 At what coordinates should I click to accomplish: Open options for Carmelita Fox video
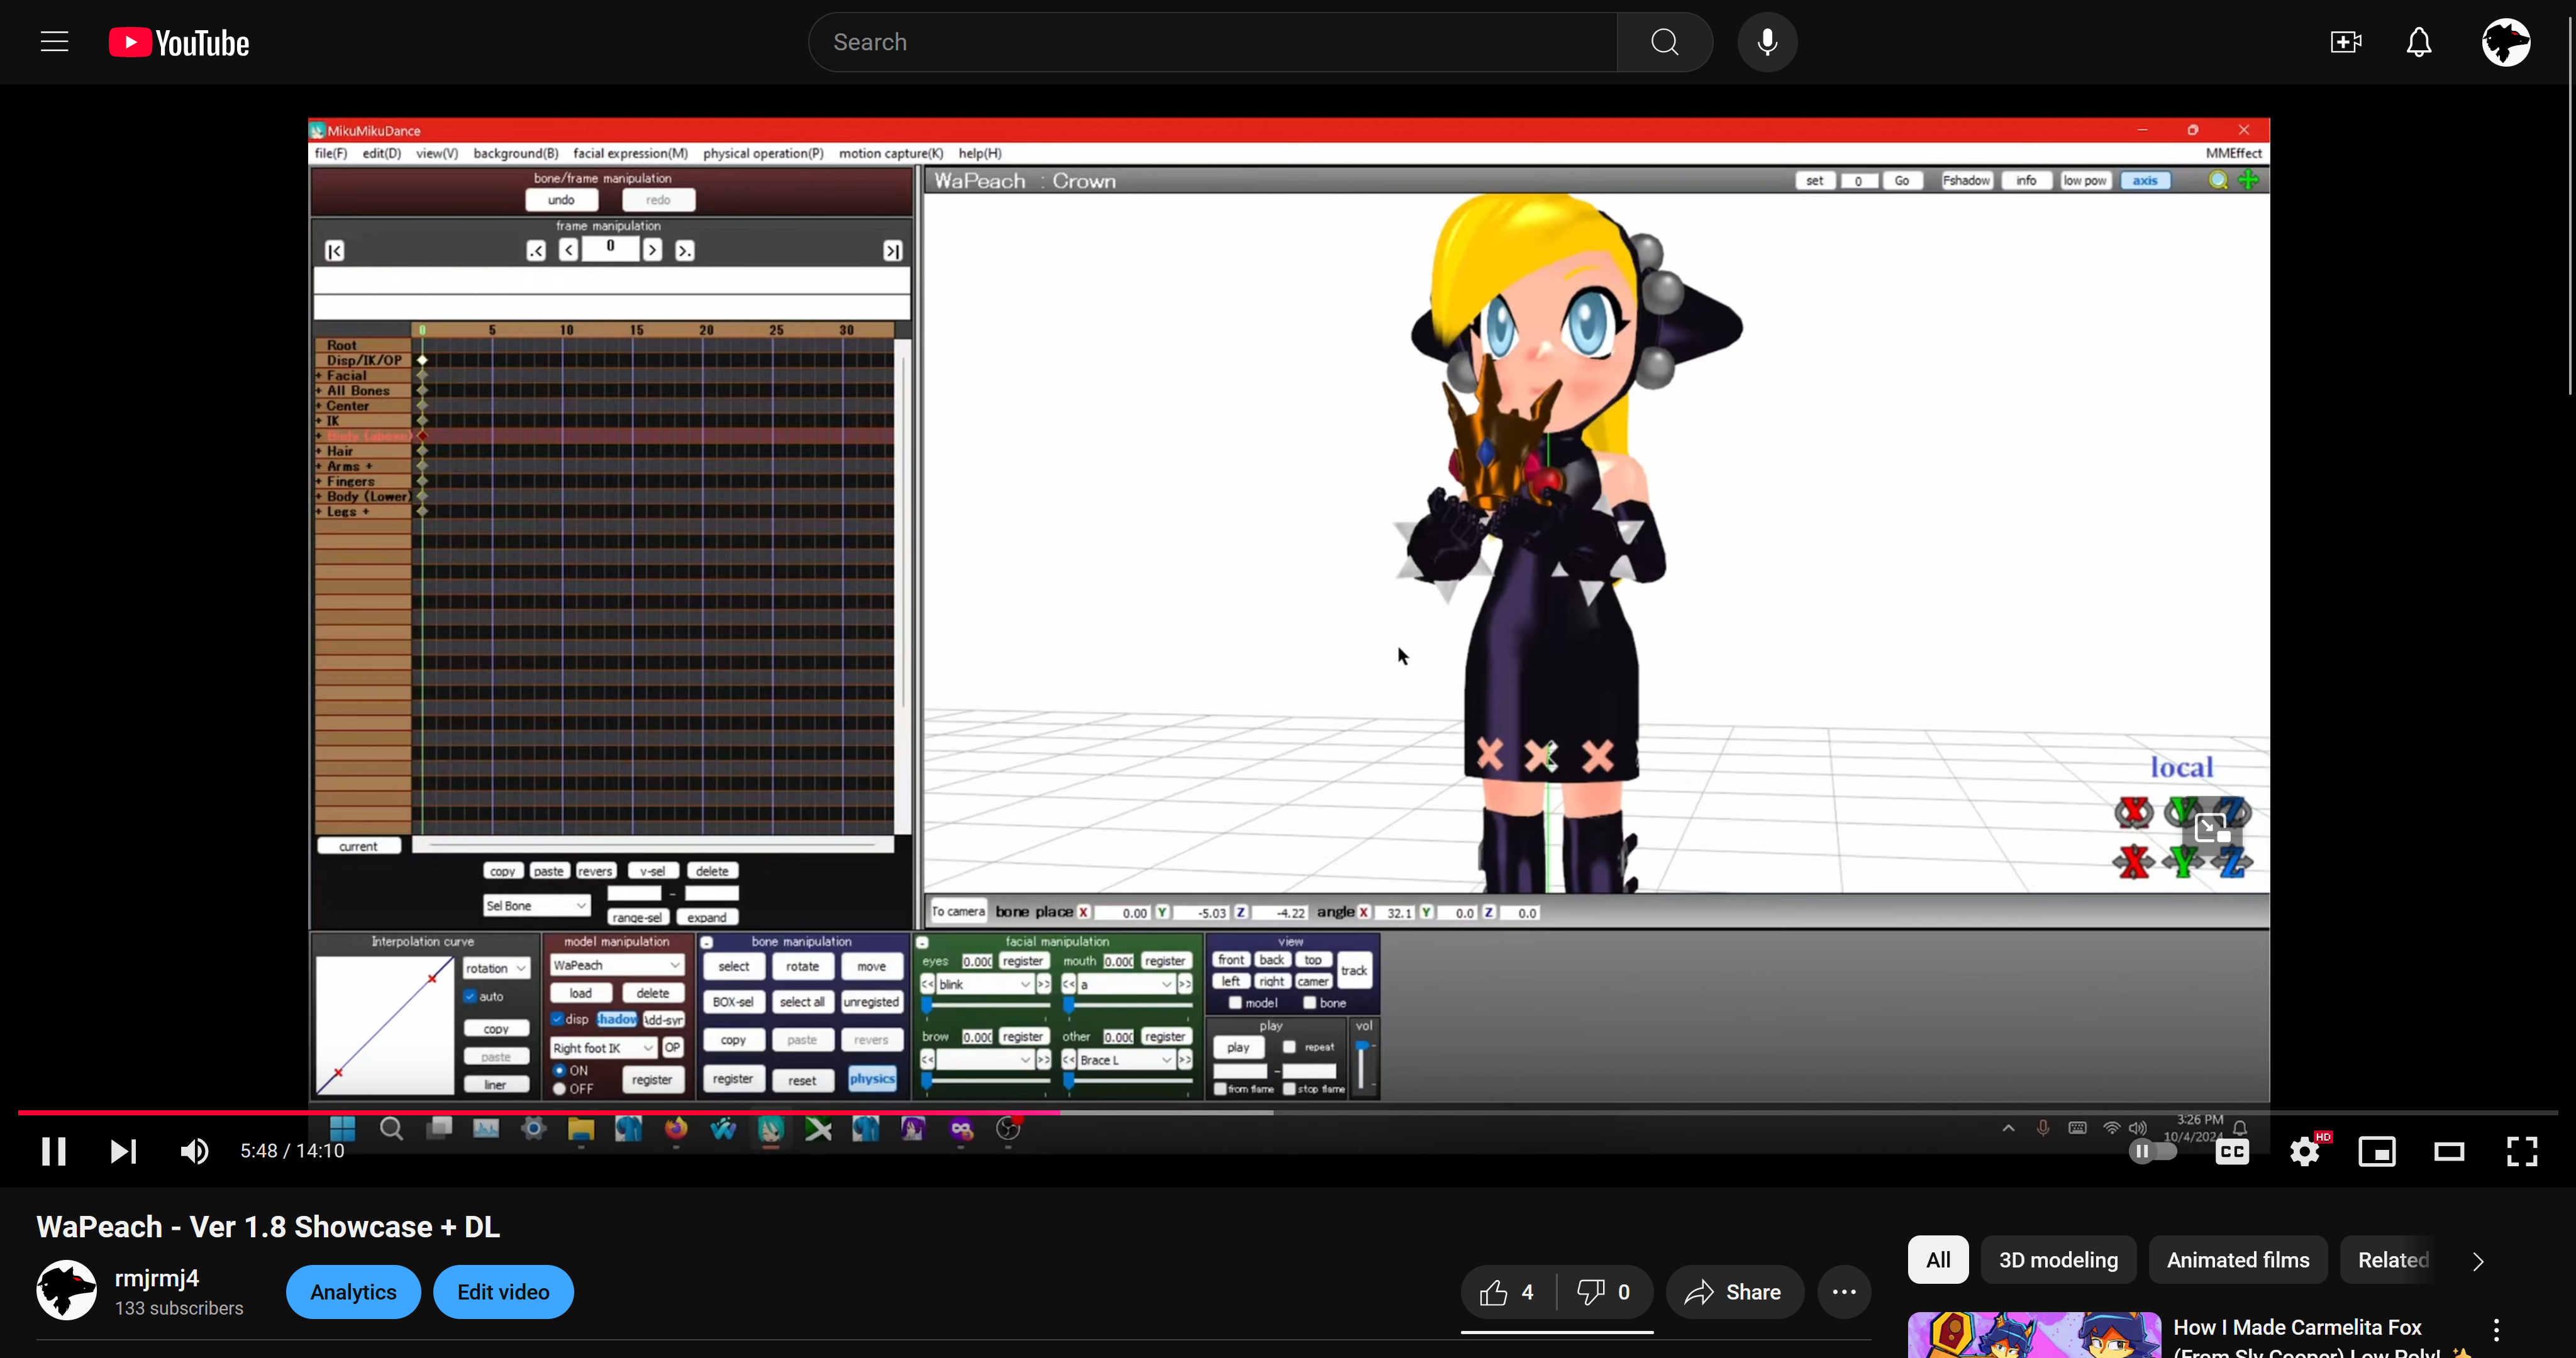pyautogui.click(x=2496, y=1330)
